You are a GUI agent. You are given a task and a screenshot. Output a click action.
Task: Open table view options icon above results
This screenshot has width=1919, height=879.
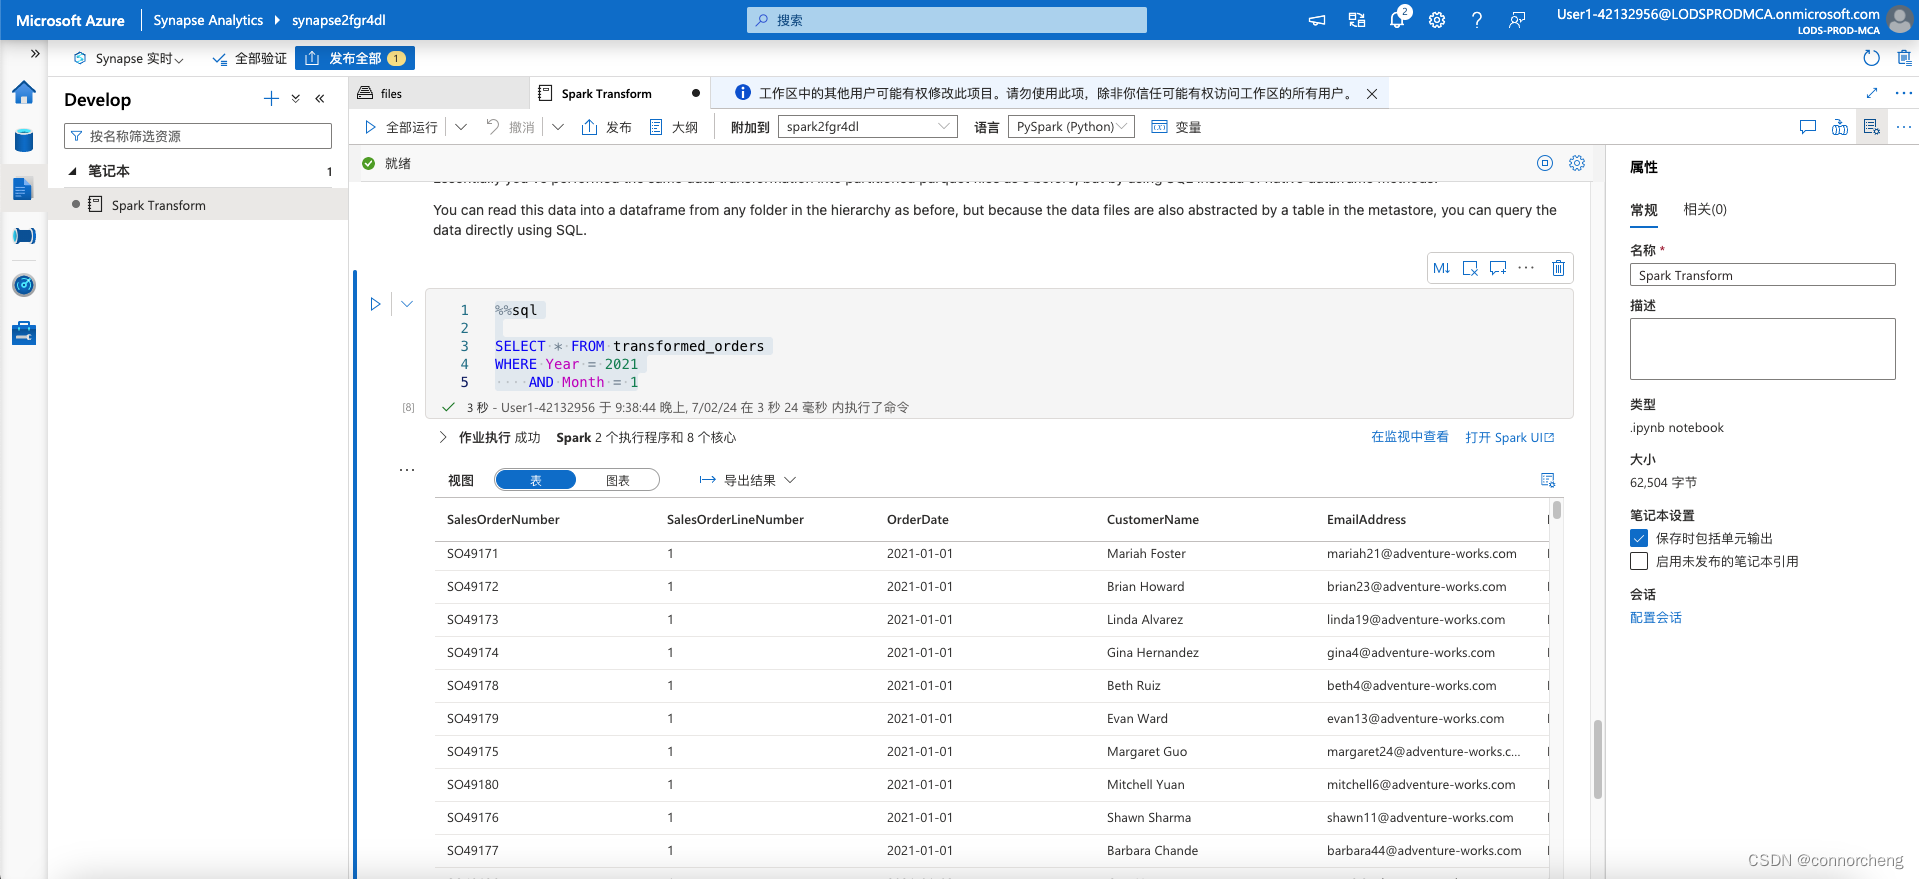(x=1548, y=480)
